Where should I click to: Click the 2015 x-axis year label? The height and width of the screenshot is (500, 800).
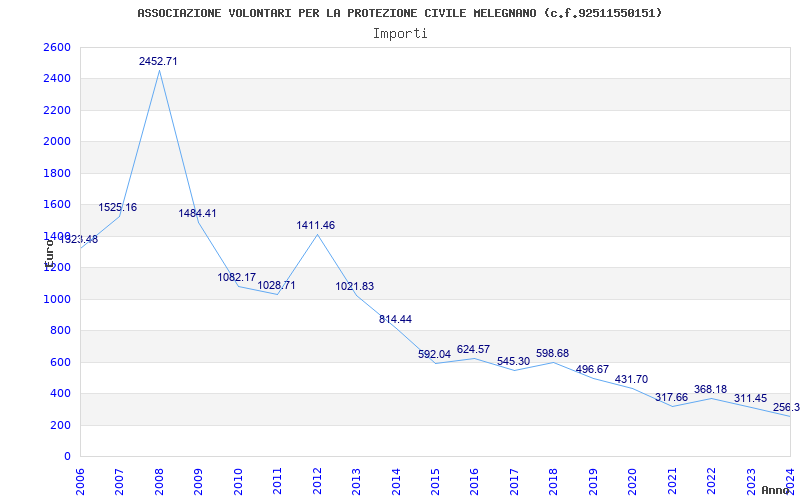click(x=435, y=480)
